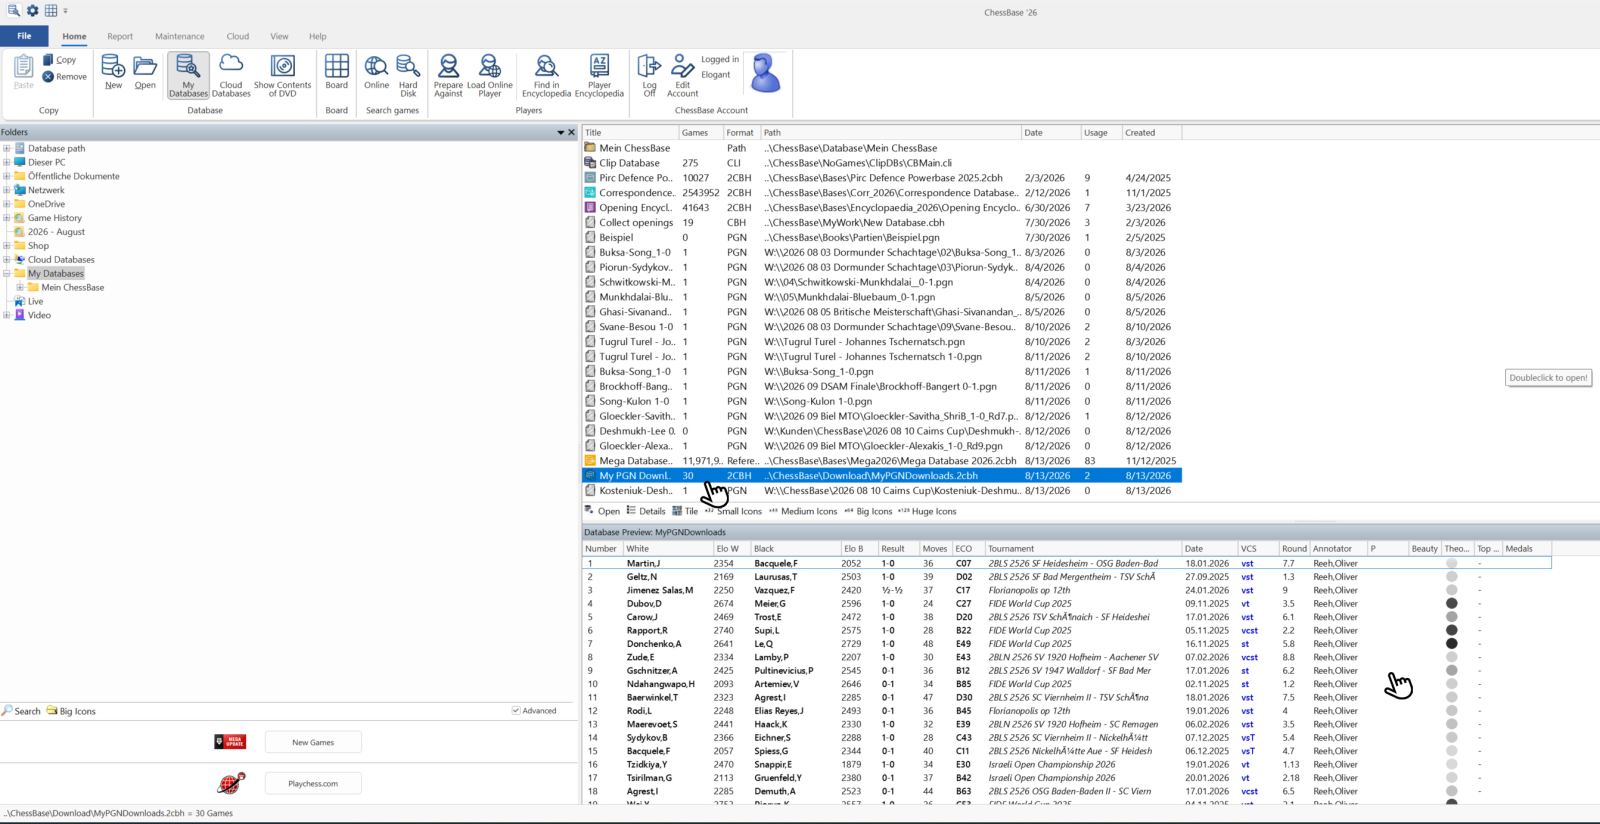
Task: Sort preview by Elo W column header
Action: [732, 548]
